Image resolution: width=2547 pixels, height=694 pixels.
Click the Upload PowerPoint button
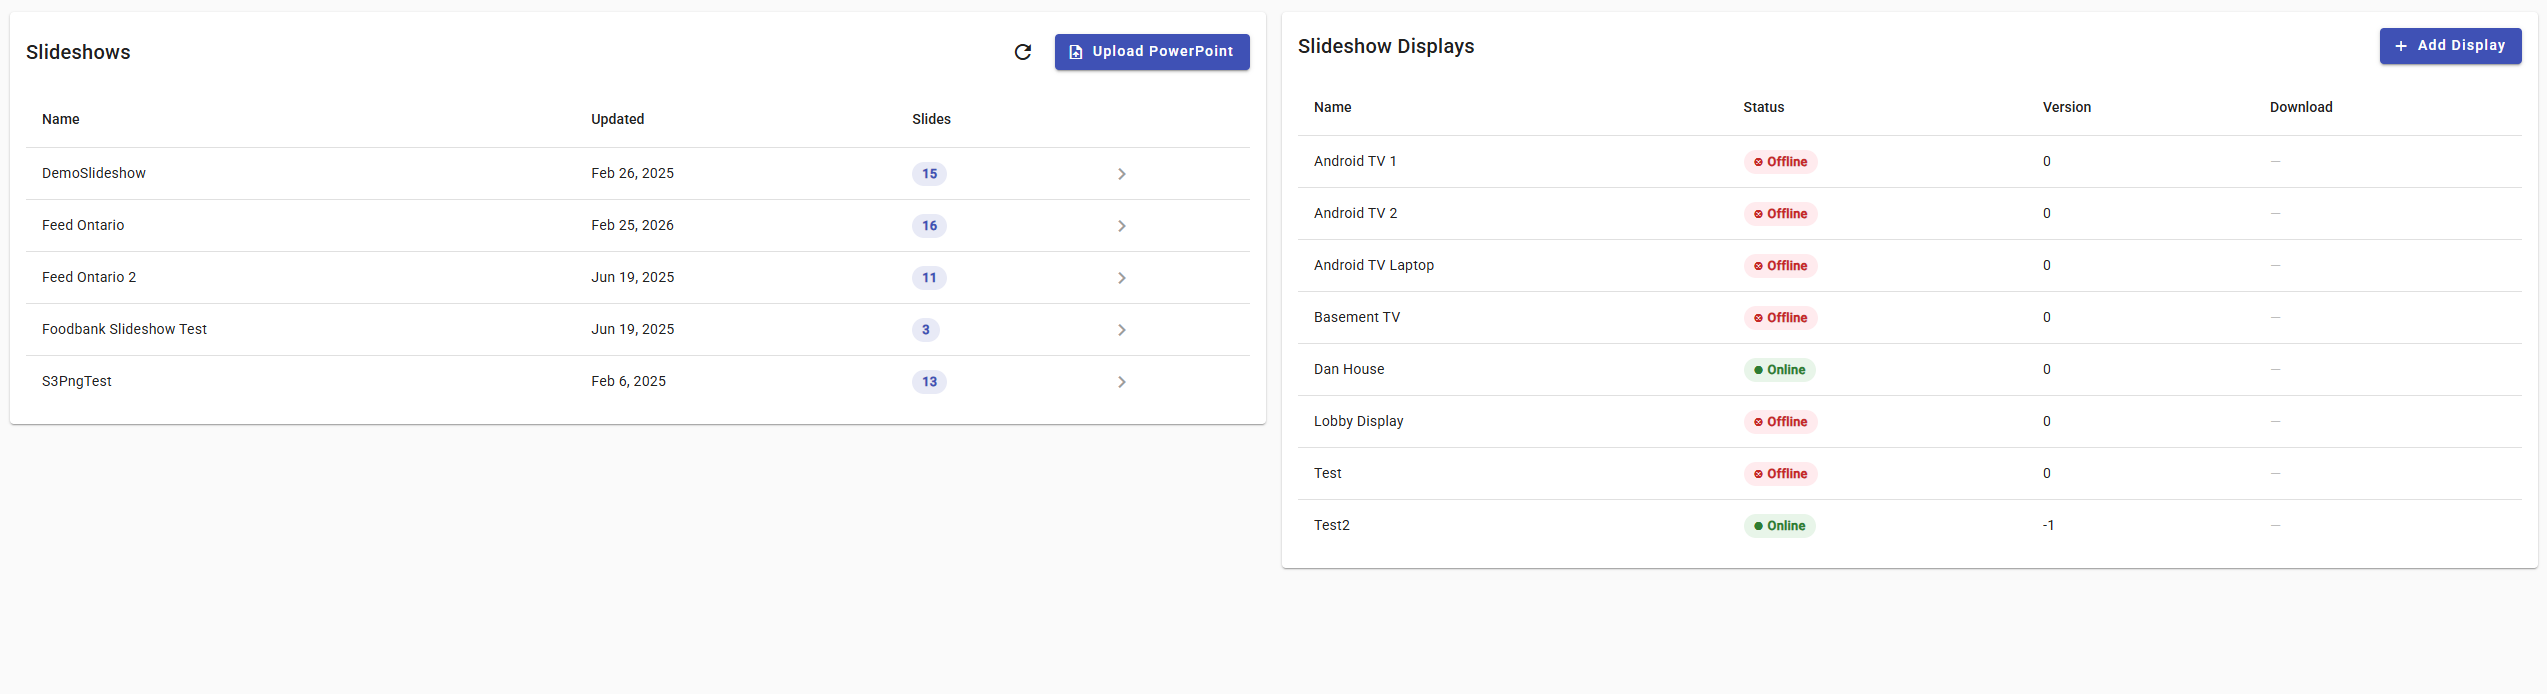click(x=1151, y=52)
